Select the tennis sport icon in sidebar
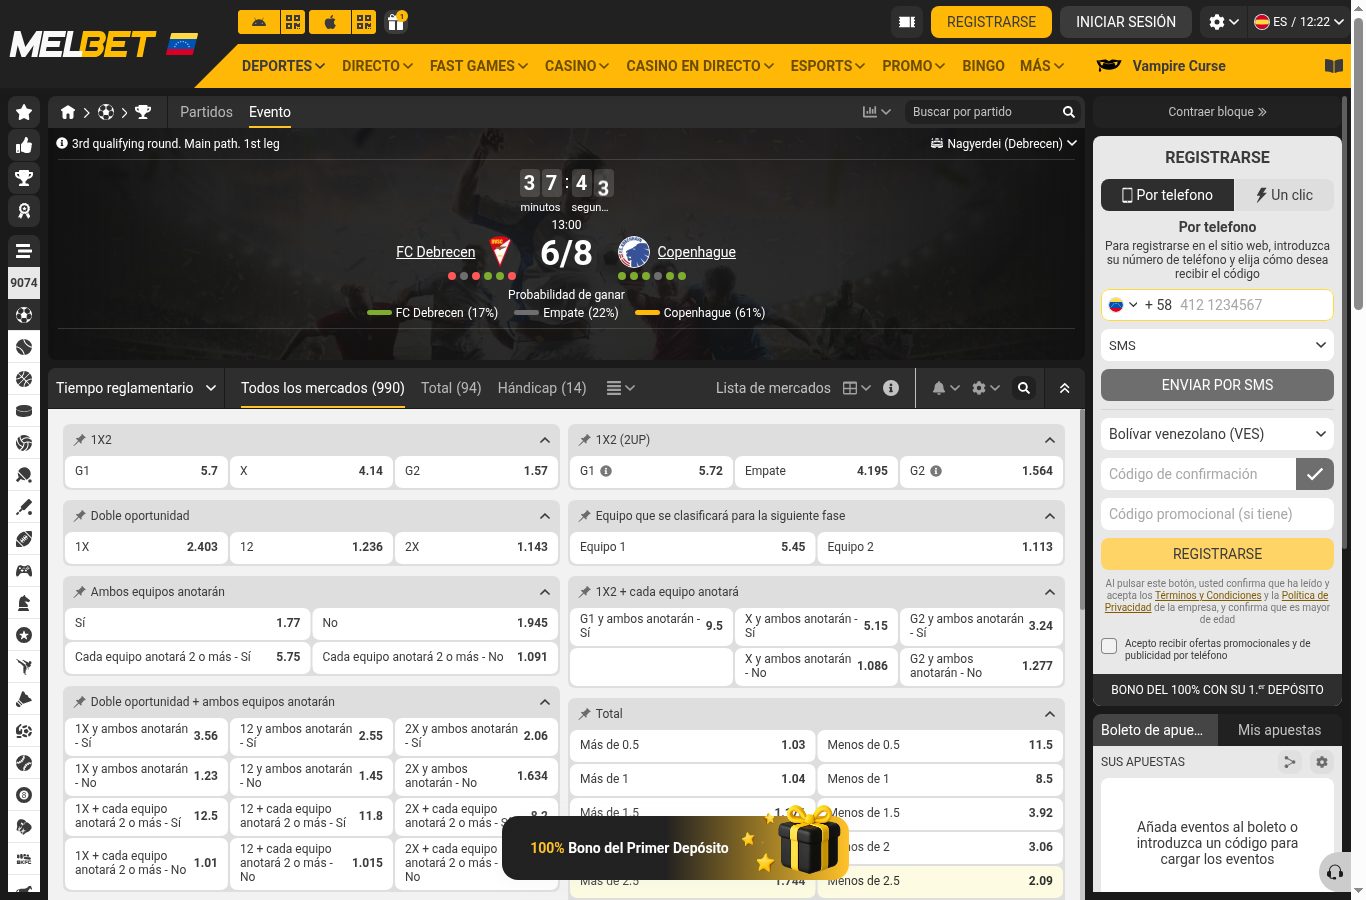 coord(24,347)
